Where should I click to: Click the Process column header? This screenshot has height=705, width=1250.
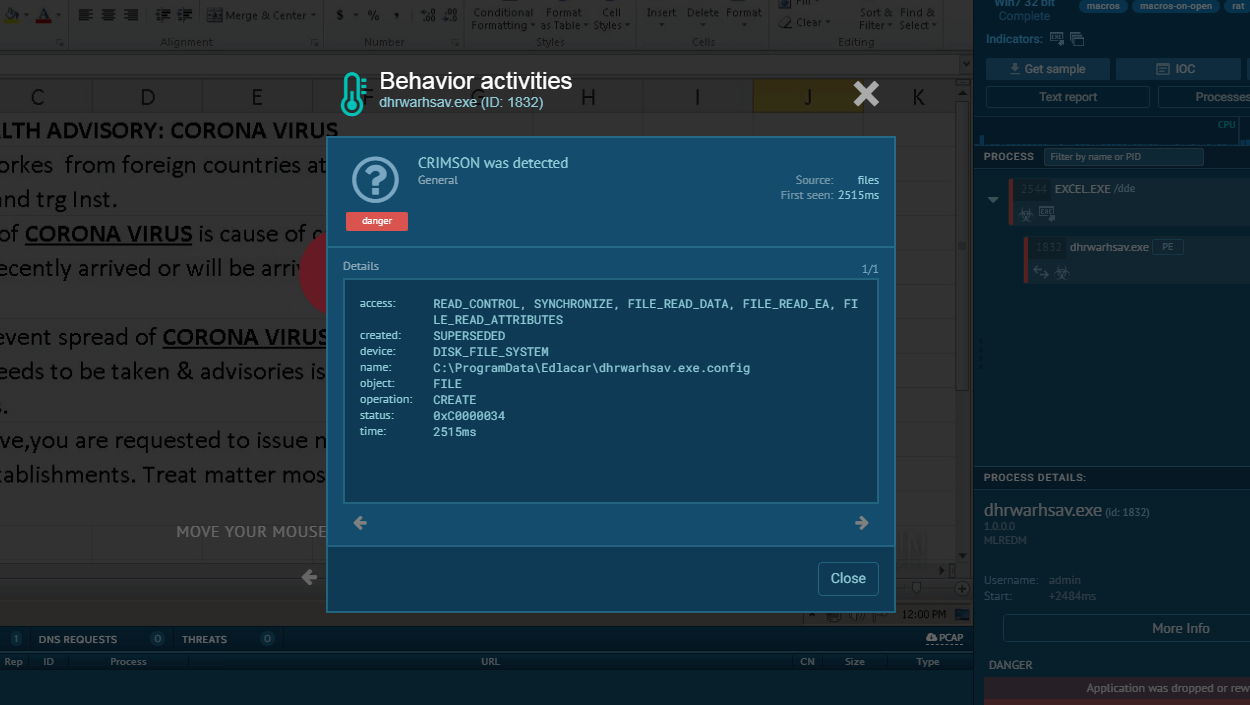pyautogui.click(x=128, y=662)
